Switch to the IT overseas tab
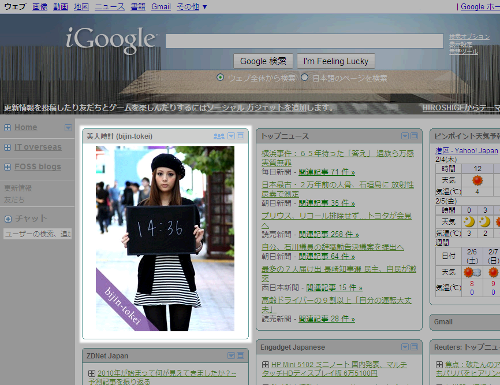Viewport: 500px width, 385px height. coord(38,147)
